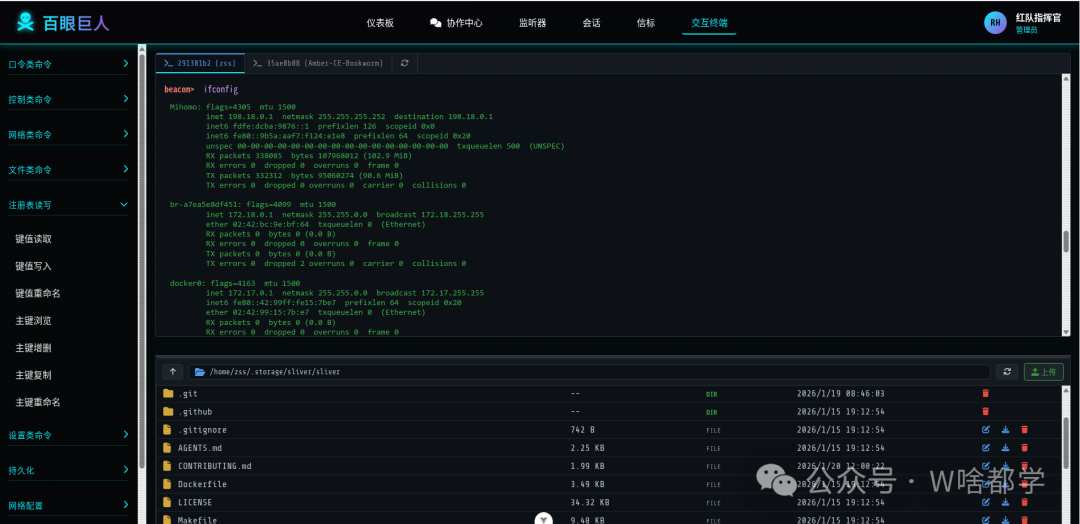Click the RH user avatar
1080x524 pixels.
point(995,23)
